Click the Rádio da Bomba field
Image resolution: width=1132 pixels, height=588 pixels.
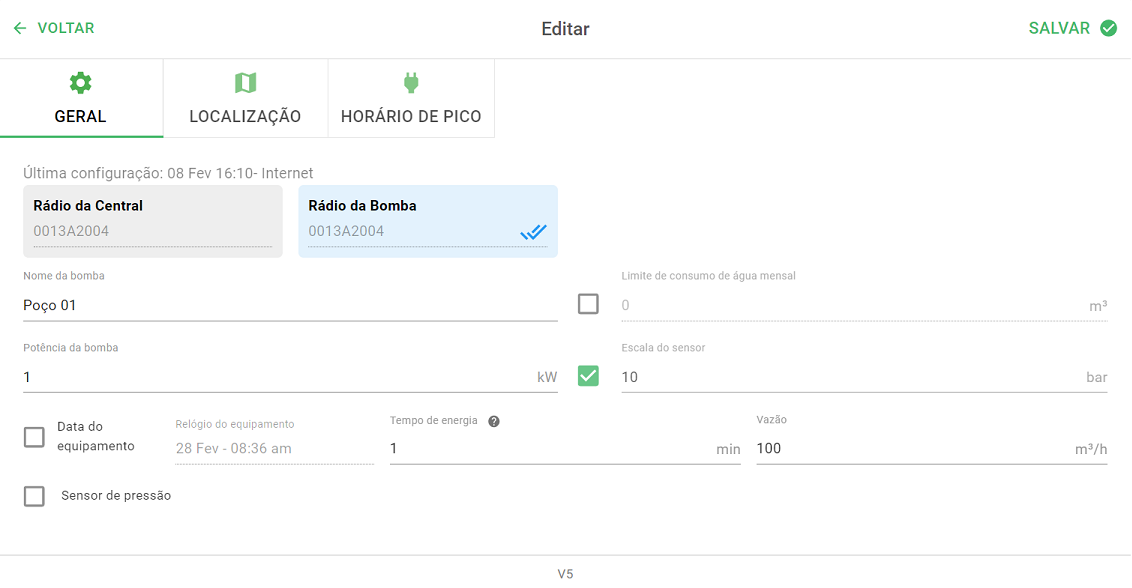pos(427,221)
